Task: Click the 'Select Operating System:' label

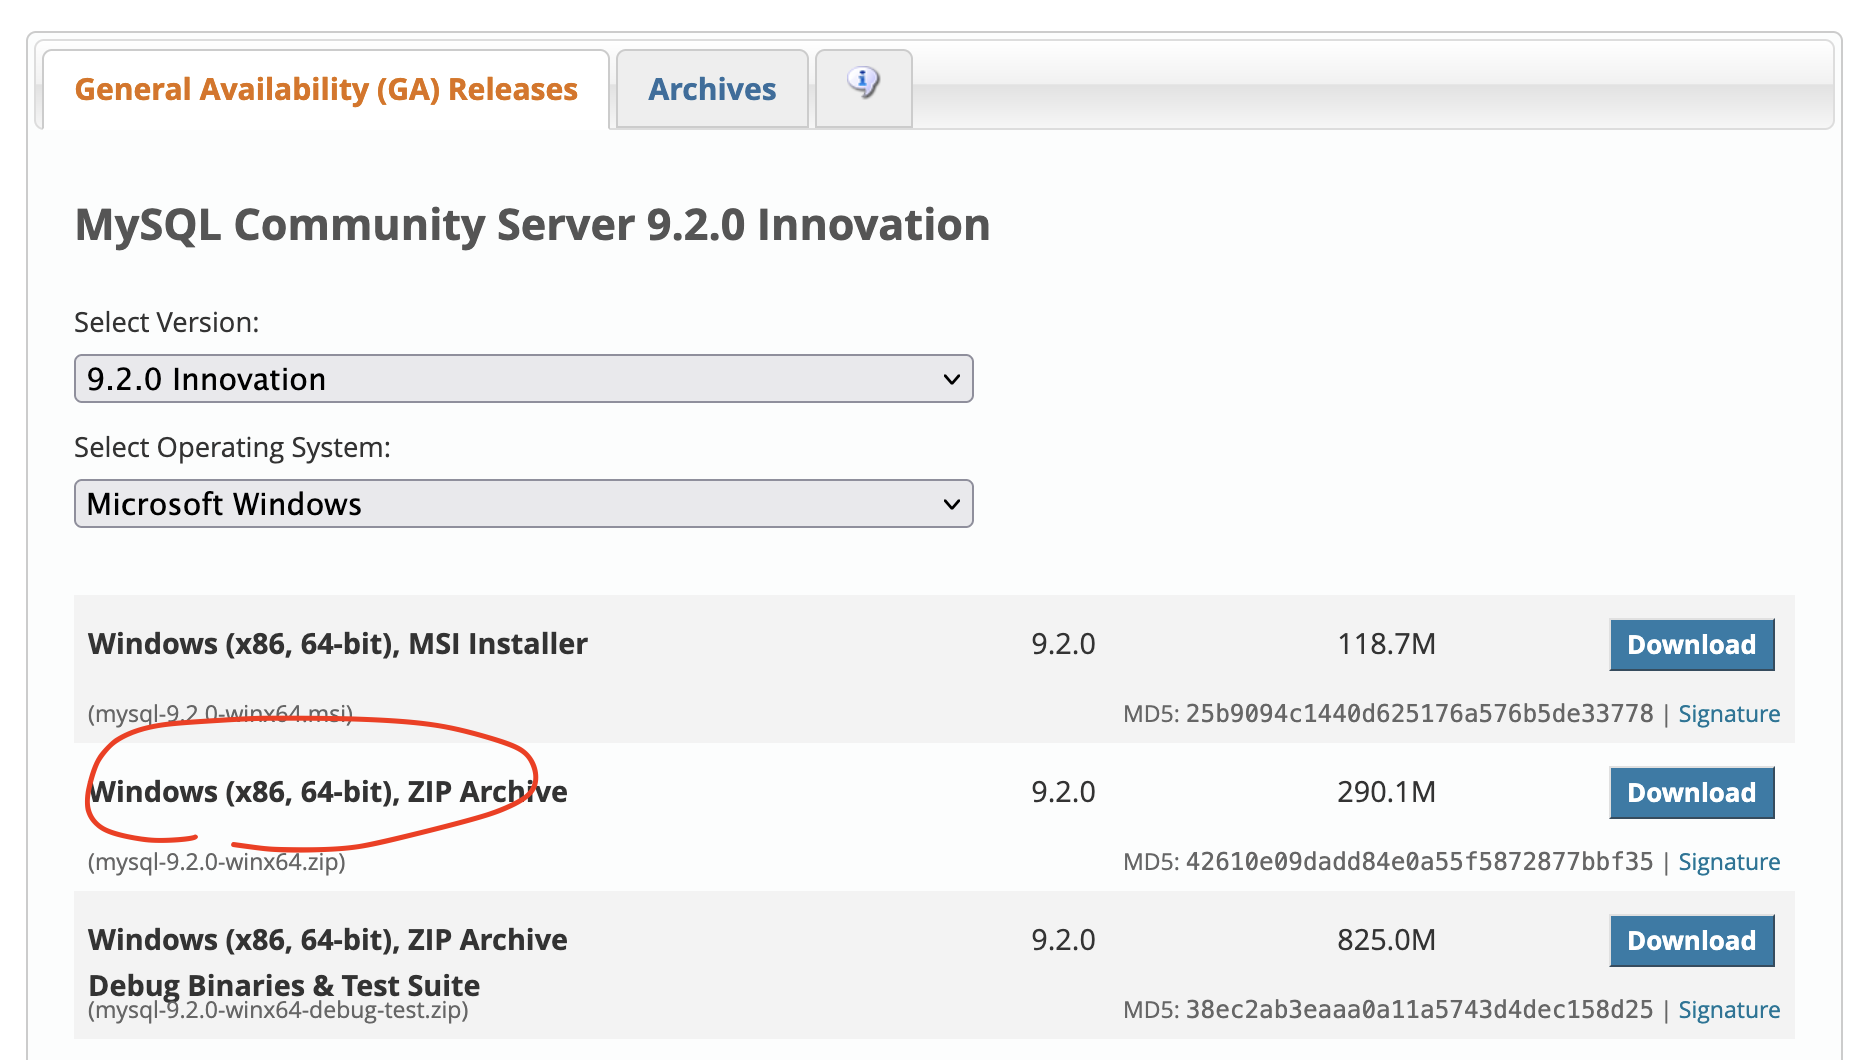Action: click(233, 448)
